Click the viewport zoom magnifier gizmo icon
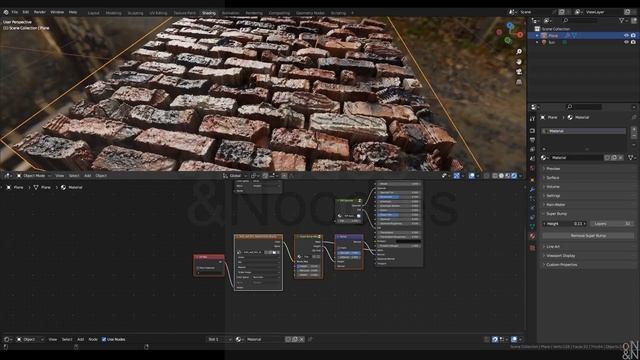The height and width of the screenshot is (360, 640). (519, 52)
